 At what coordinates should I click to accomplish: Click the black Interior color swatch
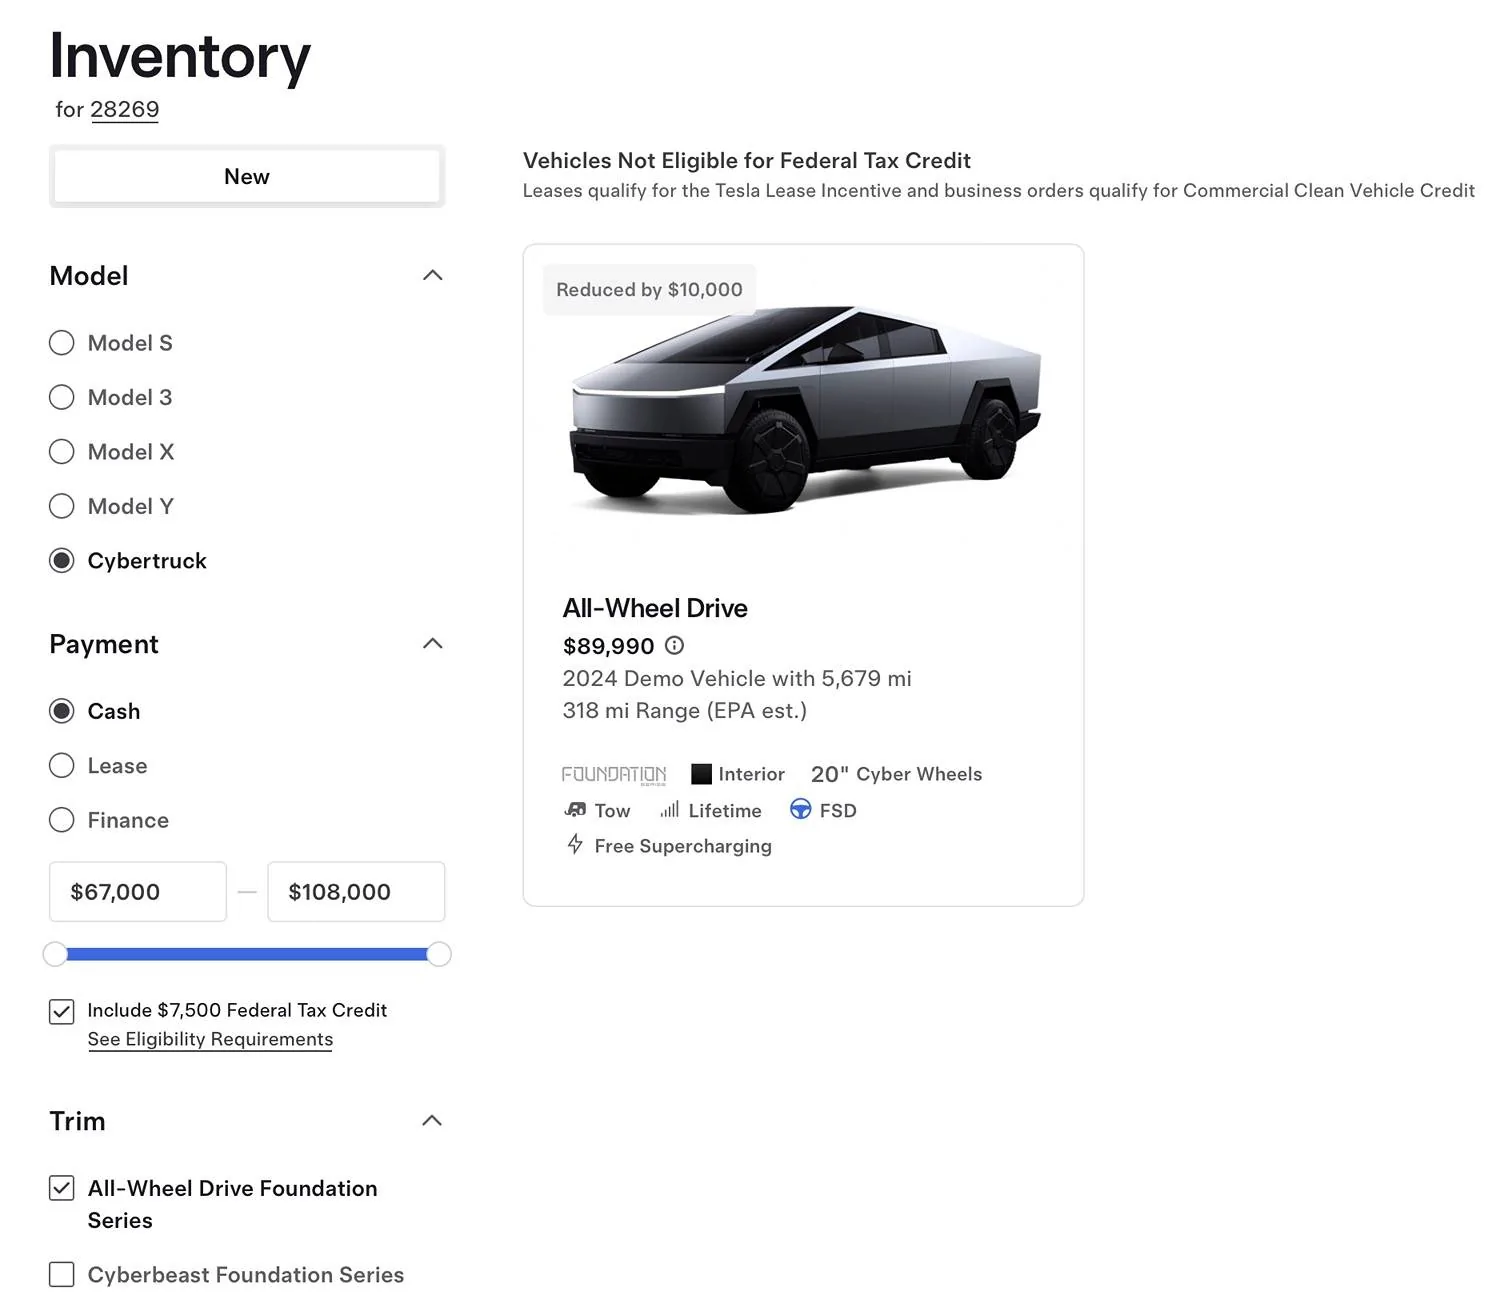tap(701, 774)
